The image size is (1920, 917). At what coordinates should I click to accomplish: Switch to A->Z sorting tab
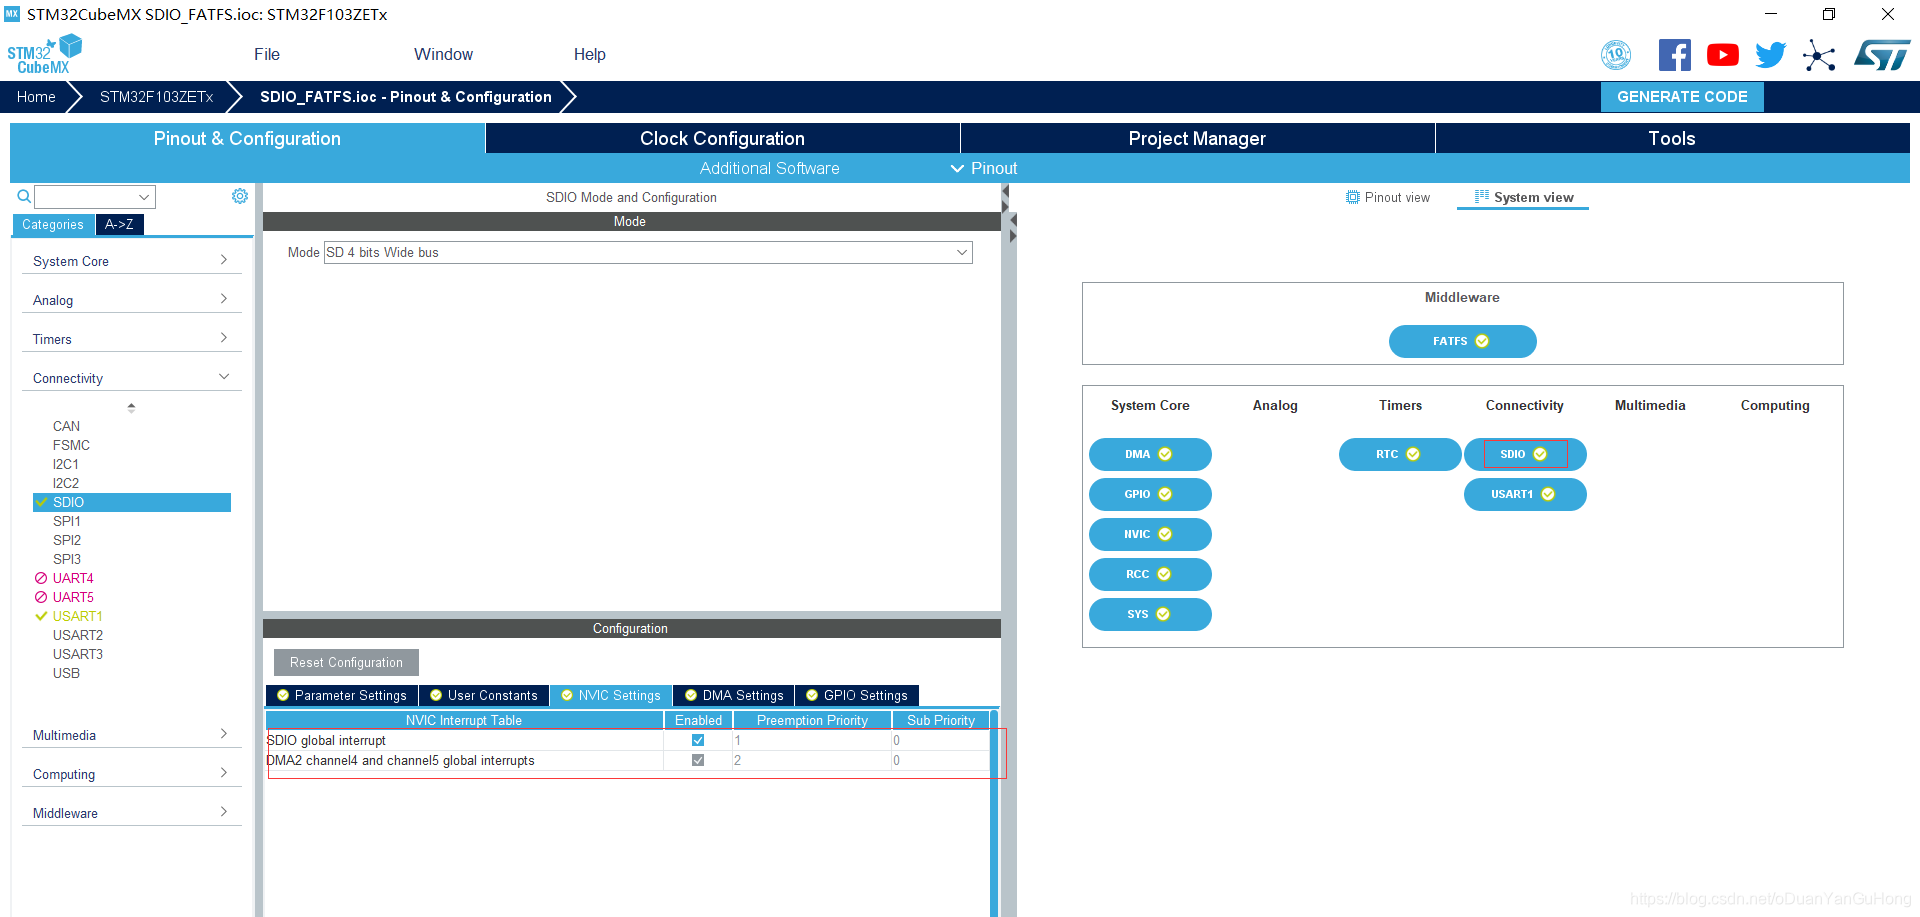coord(119,224)
